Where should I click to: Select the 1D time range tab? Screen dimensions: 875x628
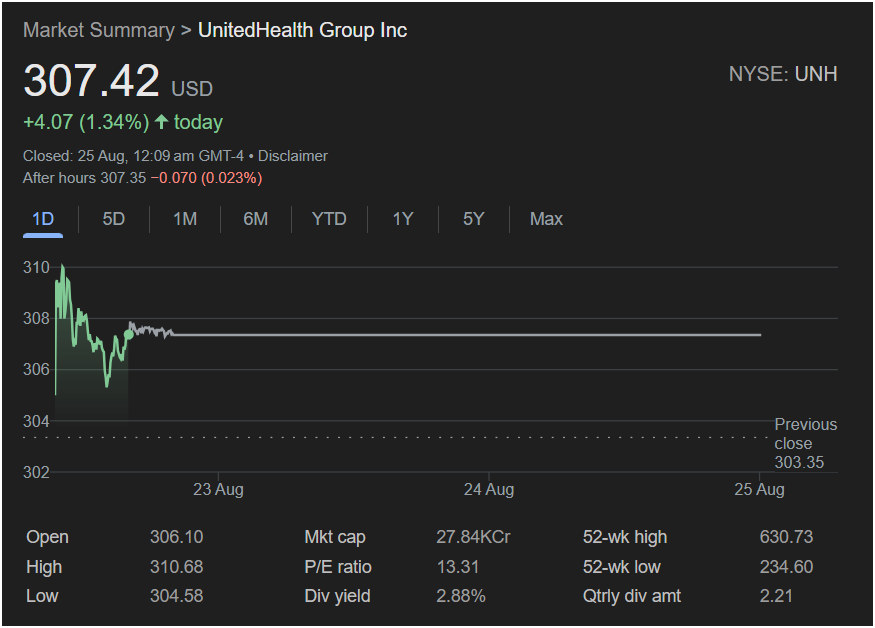tap(43, 219)
